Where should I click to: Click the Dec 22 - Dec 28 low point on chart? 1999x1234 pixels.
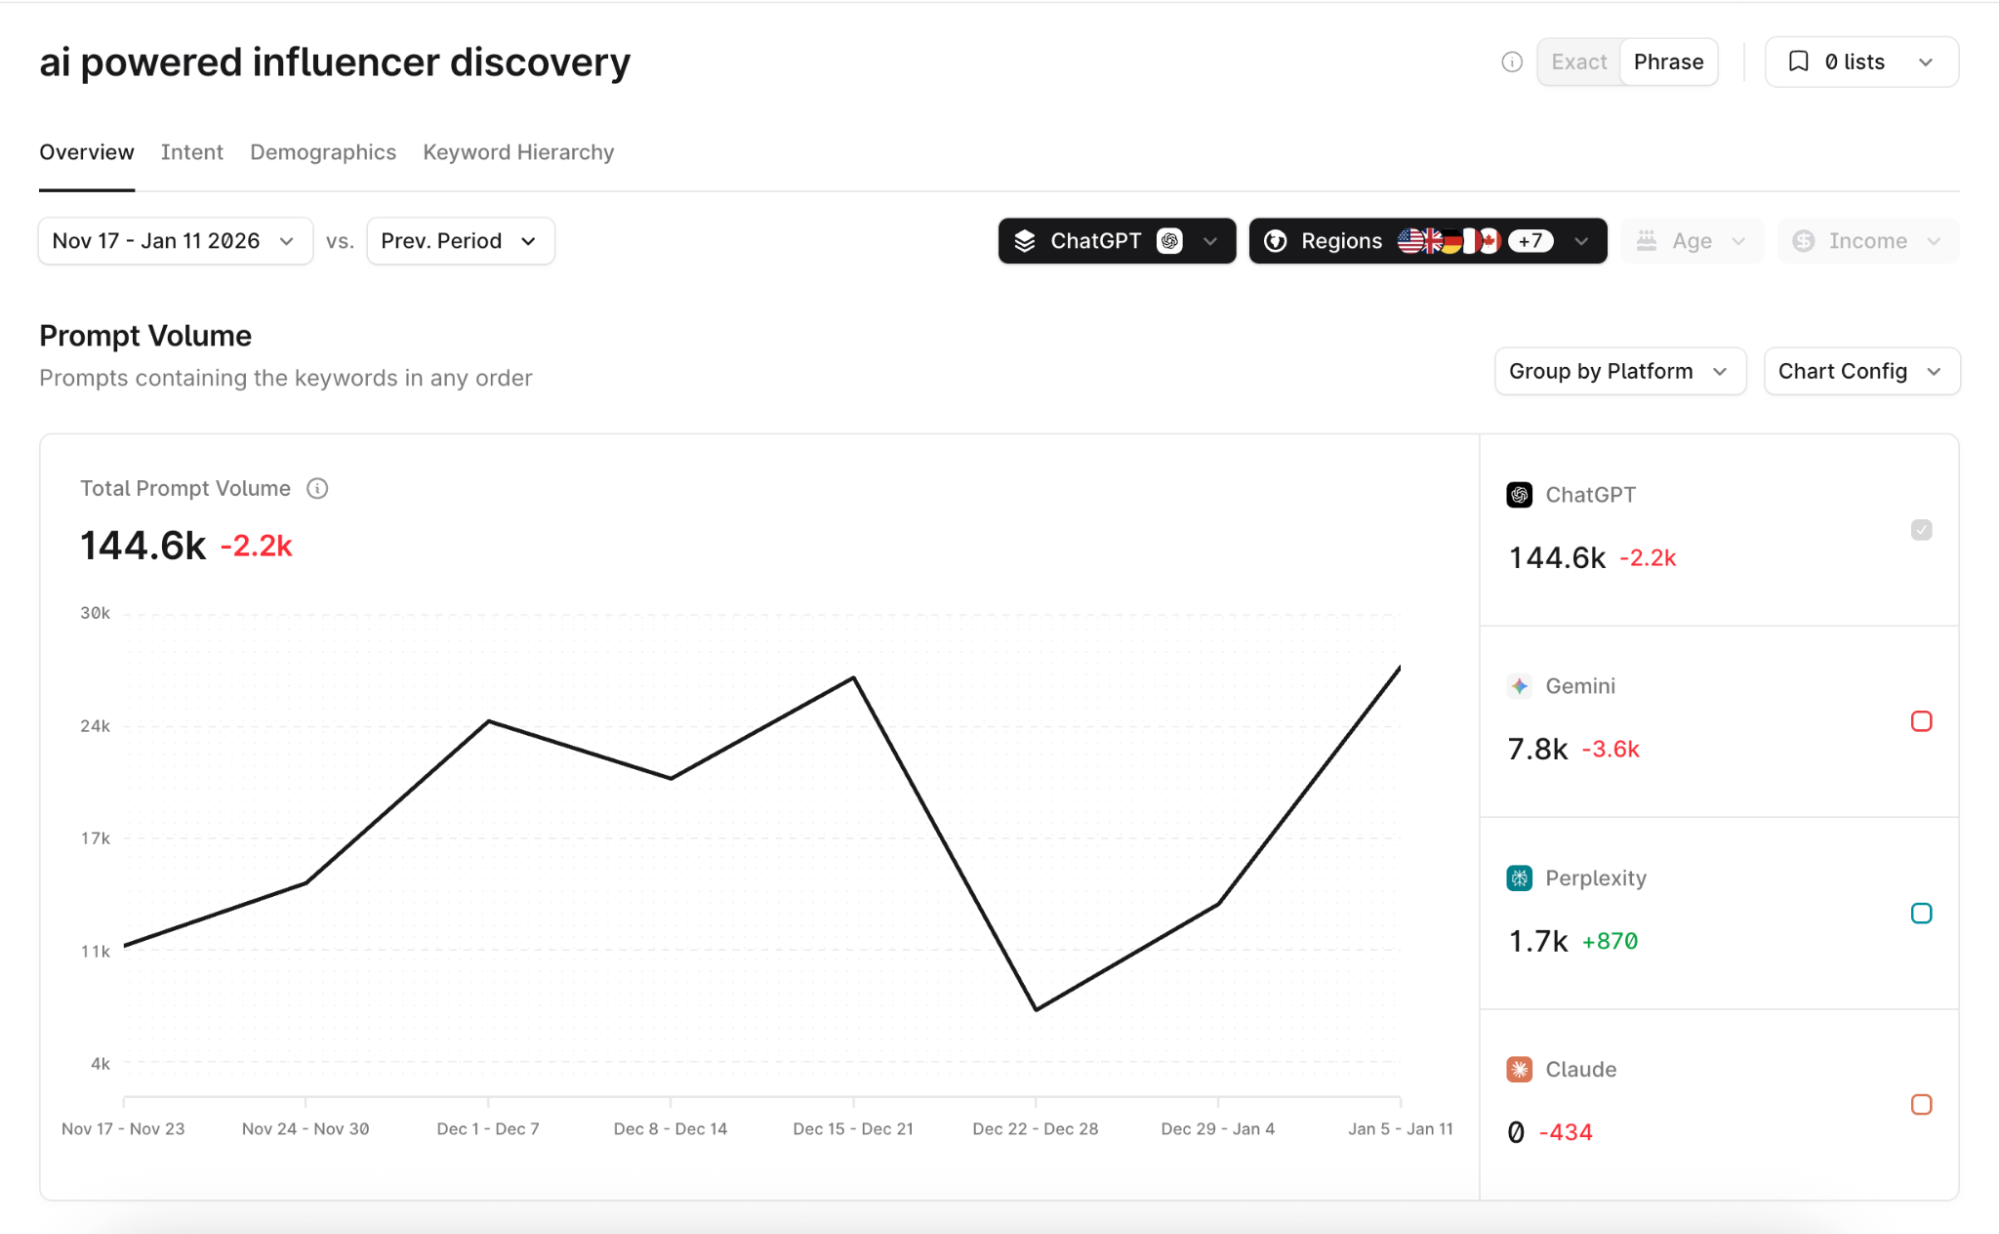[x=1036, y=1009]
